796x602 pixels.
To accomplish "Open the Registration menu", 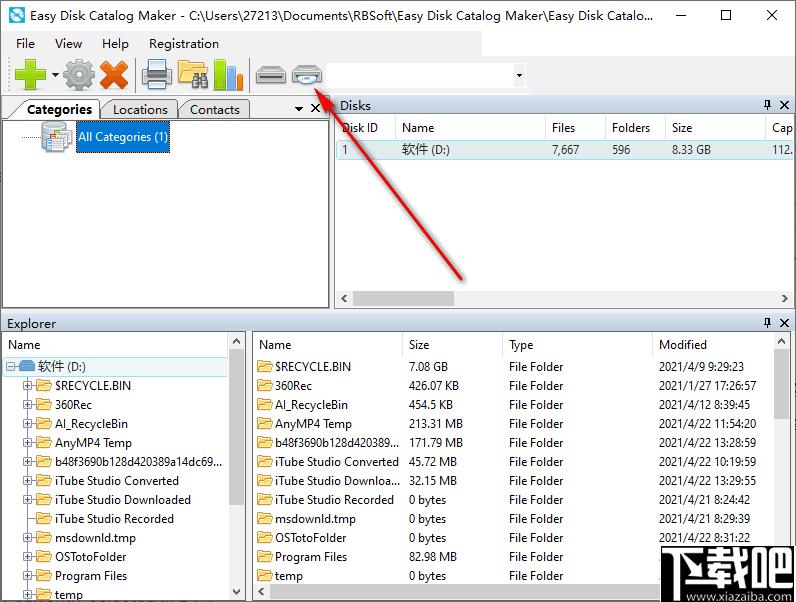I will (x=184, y=44).
